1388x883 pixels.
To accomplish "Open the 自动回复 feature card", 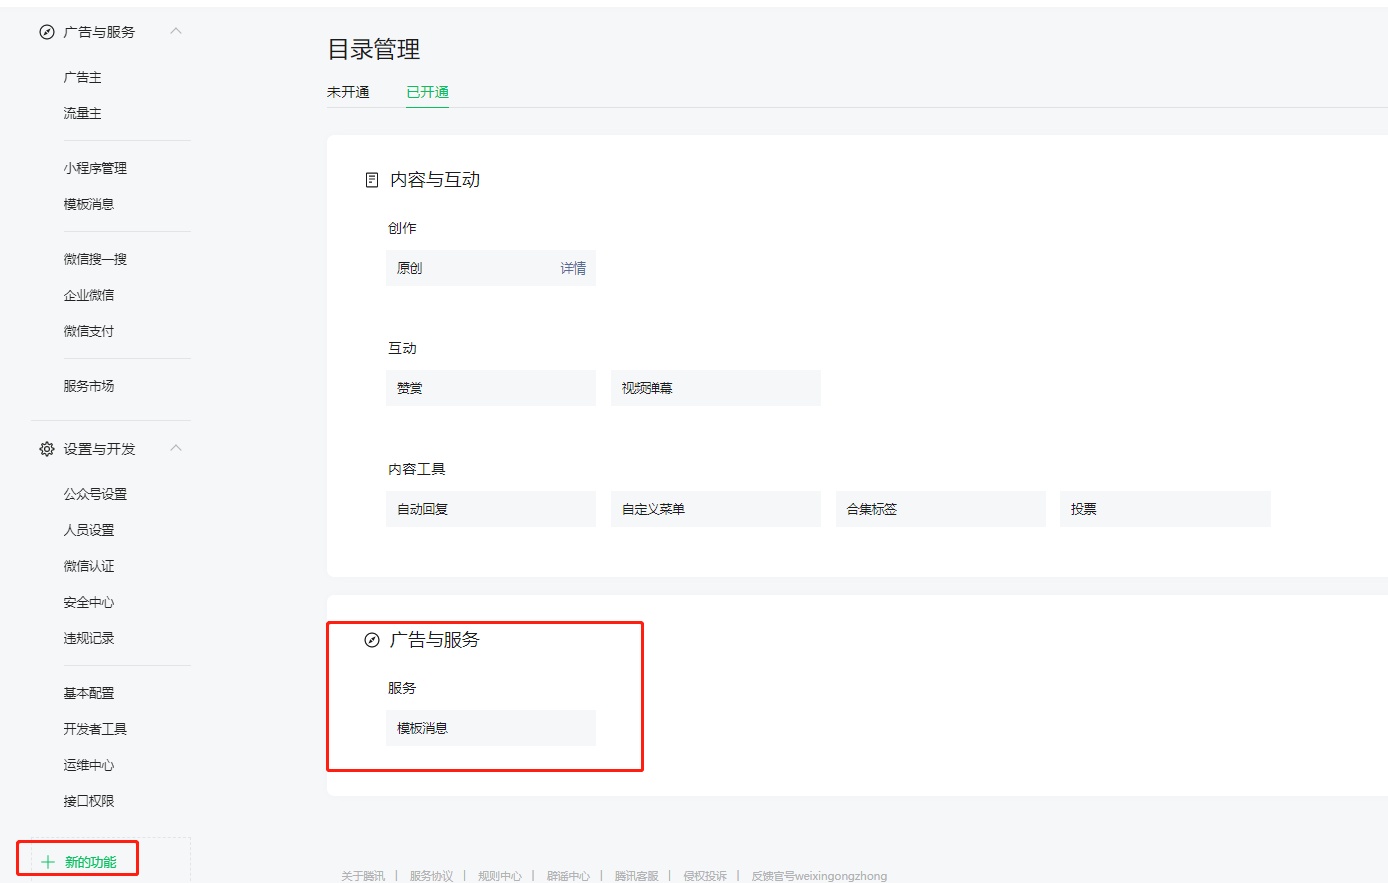I will 491,509.
